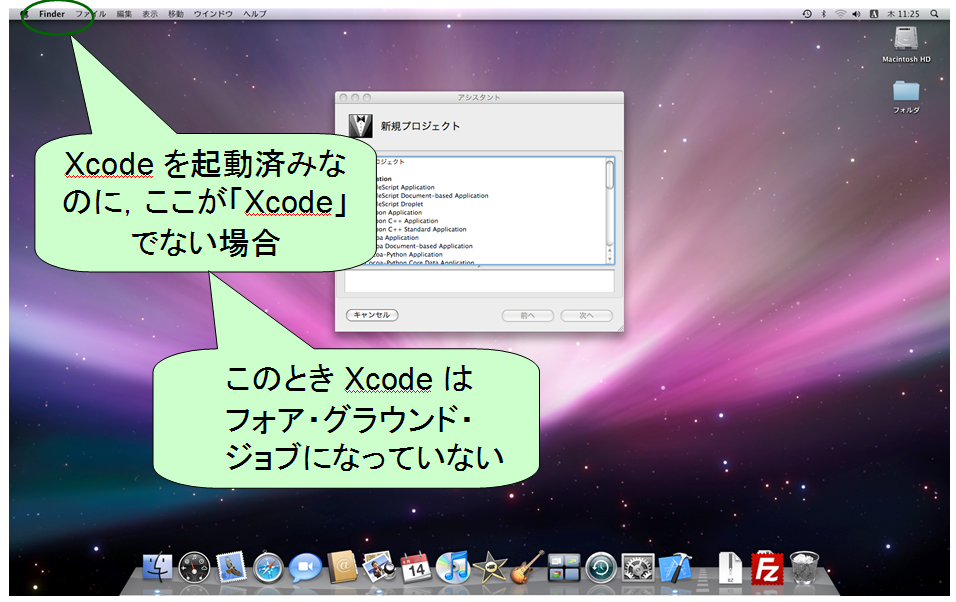Open the Trash in the Dock
The width and height of the screenshot is (956, 602).
(x=805, y=568)
